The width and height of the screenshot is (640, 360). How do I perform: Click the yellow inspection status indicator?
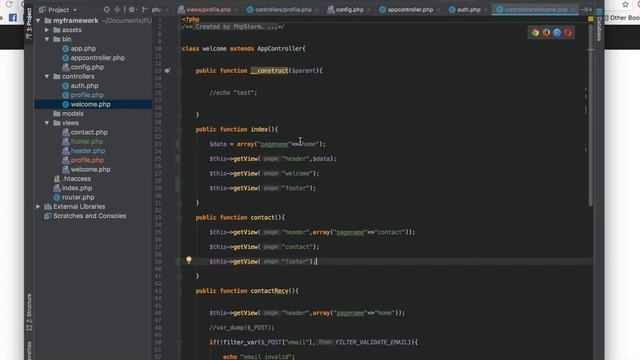click(590, 19)
